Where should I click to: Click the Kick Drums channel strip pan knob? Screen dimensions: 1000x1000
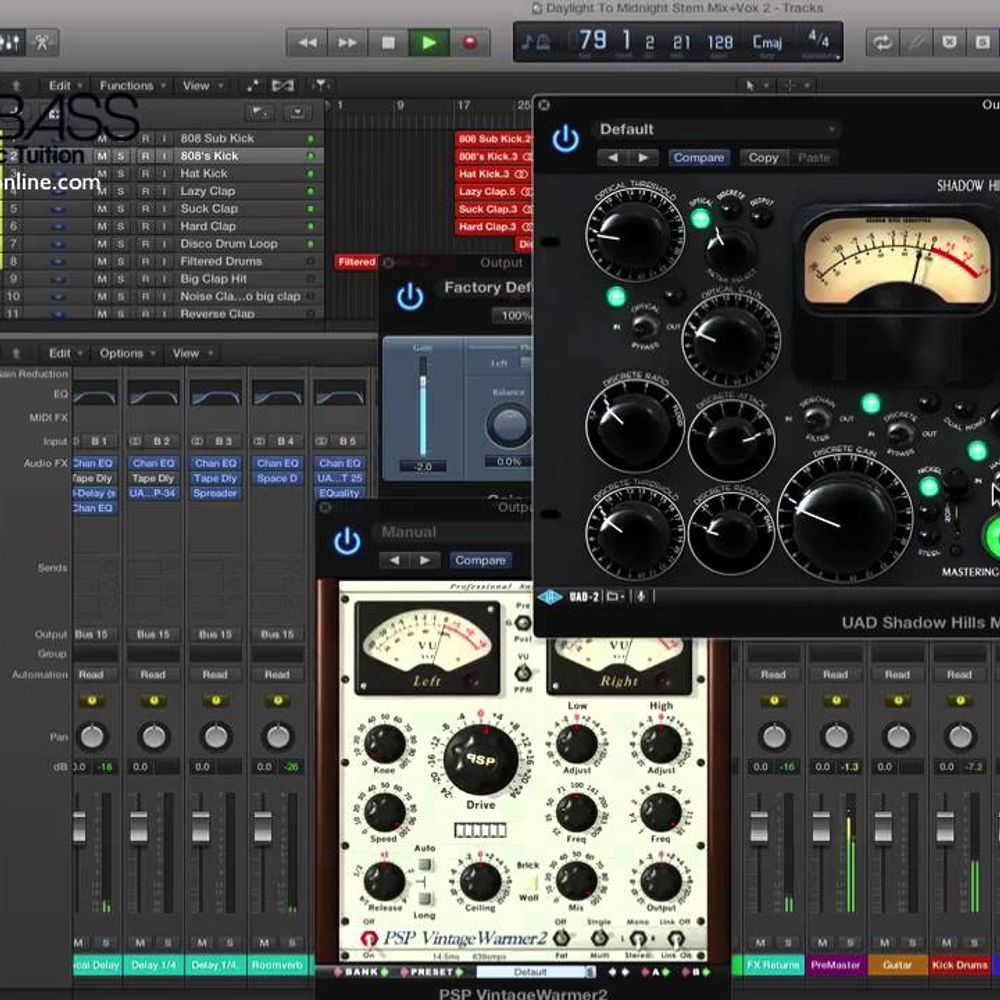960,737
